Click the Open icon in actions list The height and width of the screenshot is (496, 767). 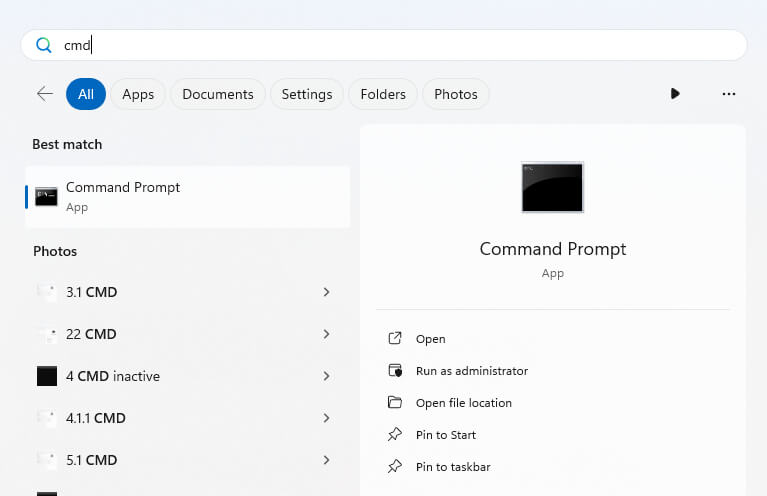pyautogui.click(x=395, y=339)
